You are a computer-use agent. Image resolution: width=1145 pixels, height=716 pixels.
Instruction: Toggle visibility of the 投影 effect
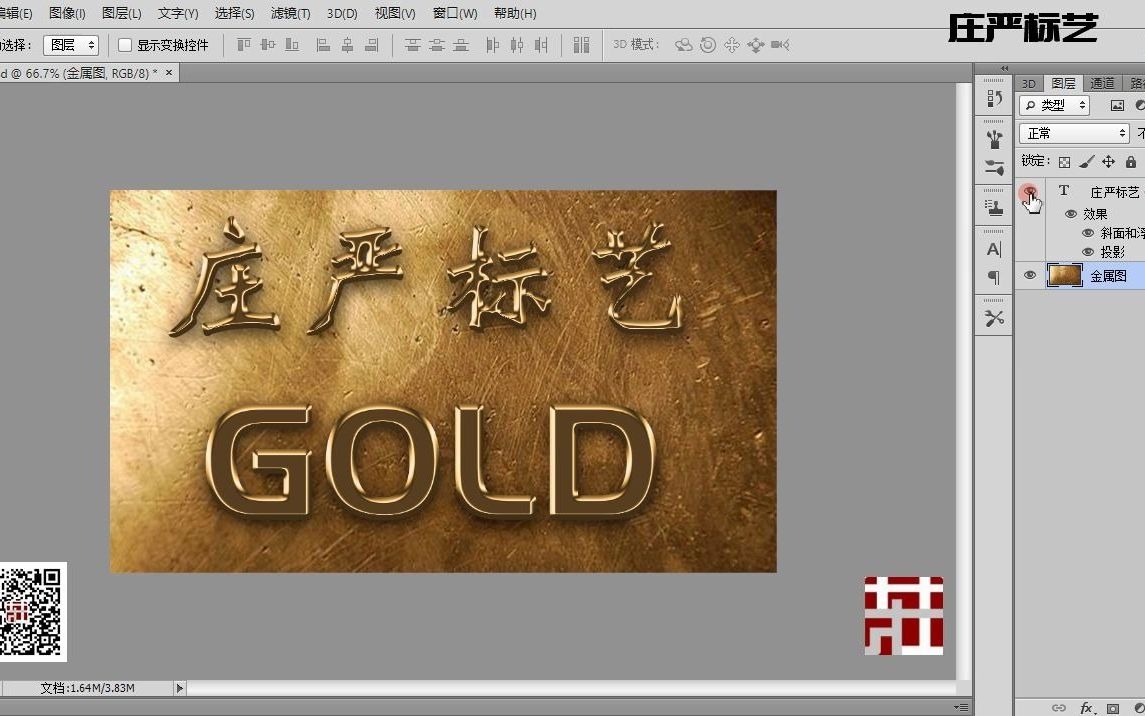[x=1088, y=251]
